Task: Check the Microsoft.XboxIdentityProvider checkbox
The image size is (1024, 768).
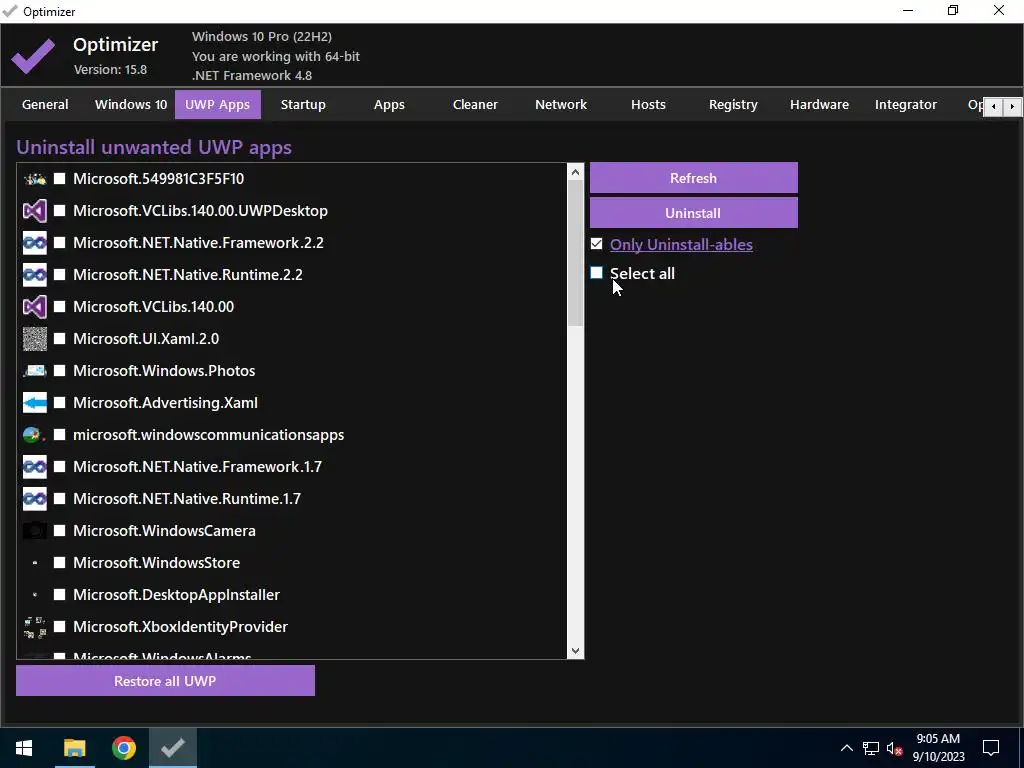Action: pyautogui.click(x=59, y=627)
